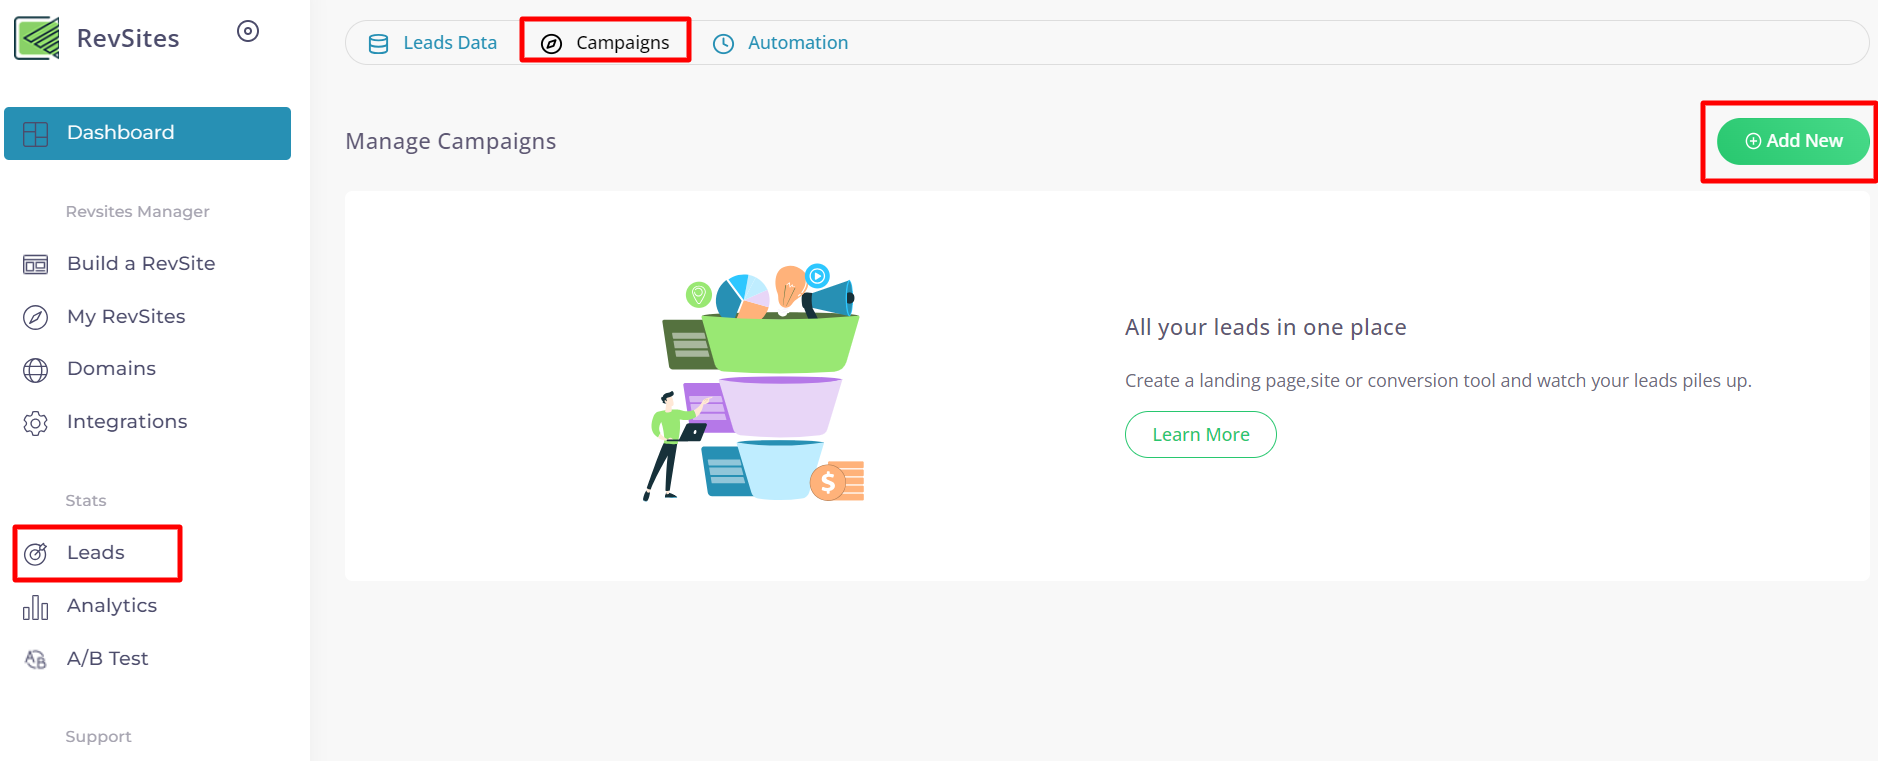Viewport: 1878px width, 761px height.
Task: Click the RevSites brand name text
Action: pyautogui.click(x=128, y=38)
